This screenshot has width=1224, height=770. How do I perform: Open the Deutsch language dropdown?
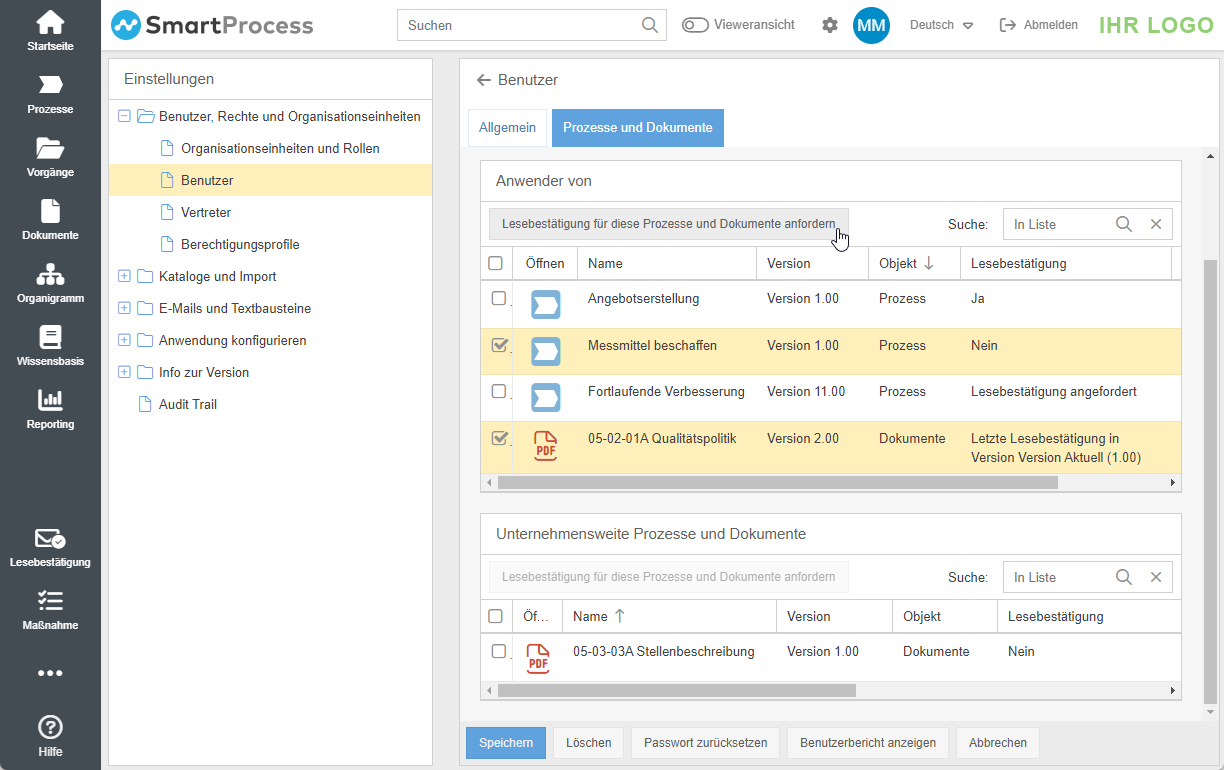coord(941,25)
